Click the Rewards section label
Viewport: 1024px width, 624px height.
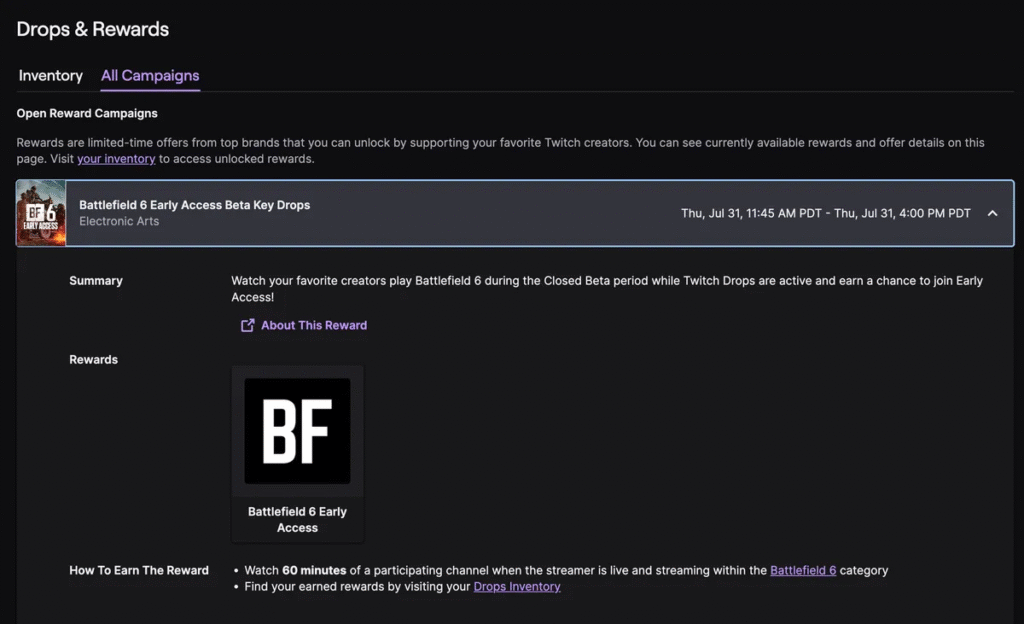tap(93, 360)
